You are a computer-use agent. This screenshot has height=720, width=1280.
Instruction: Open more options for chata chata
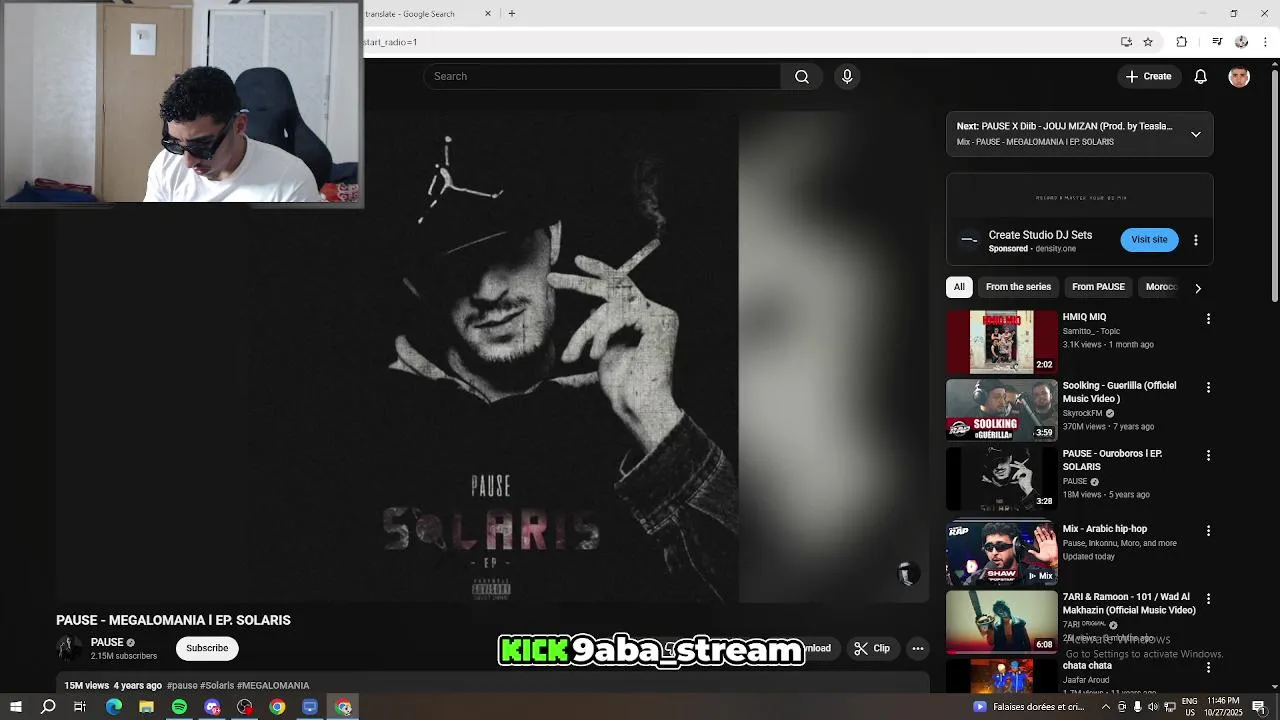tap(1208, 667)
